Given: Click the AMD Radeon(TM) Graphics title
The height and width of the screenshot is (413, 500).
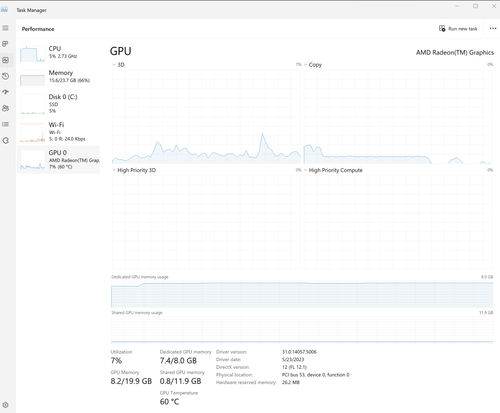Looking at the screenshot, I should [x=455, y=53].
